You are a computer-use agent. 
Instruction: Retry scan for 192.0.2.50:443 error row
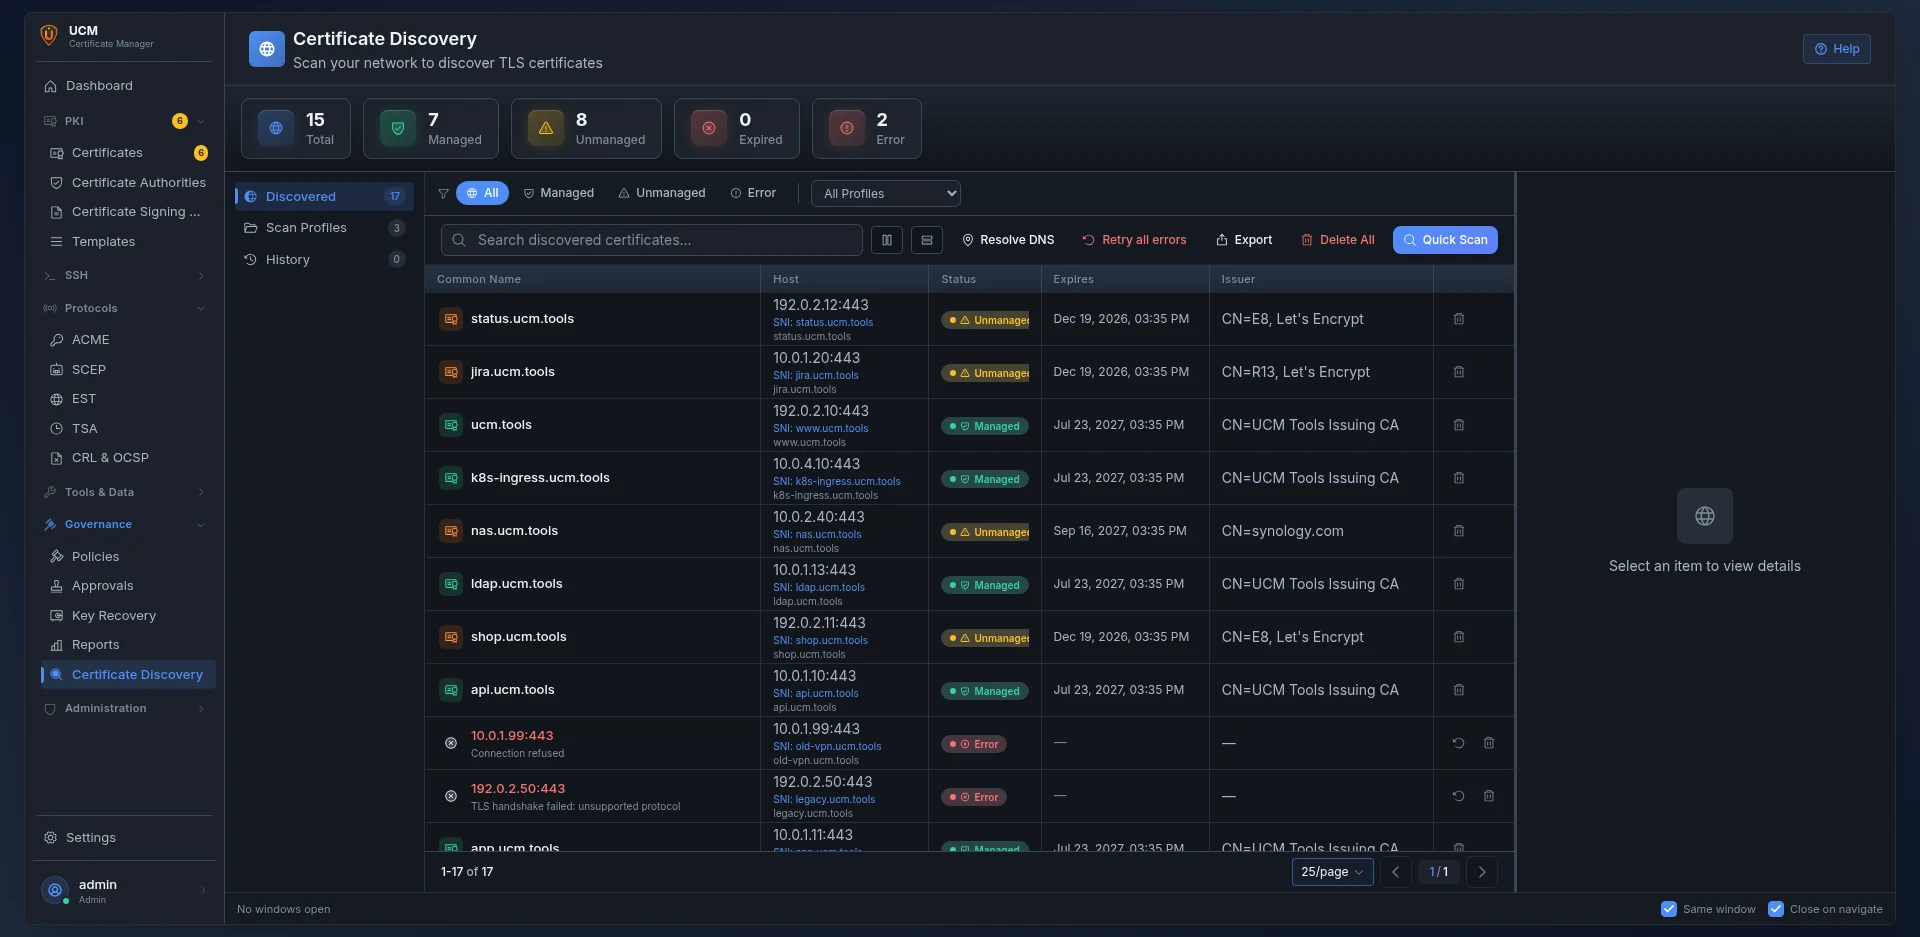tap(1458, 796)
